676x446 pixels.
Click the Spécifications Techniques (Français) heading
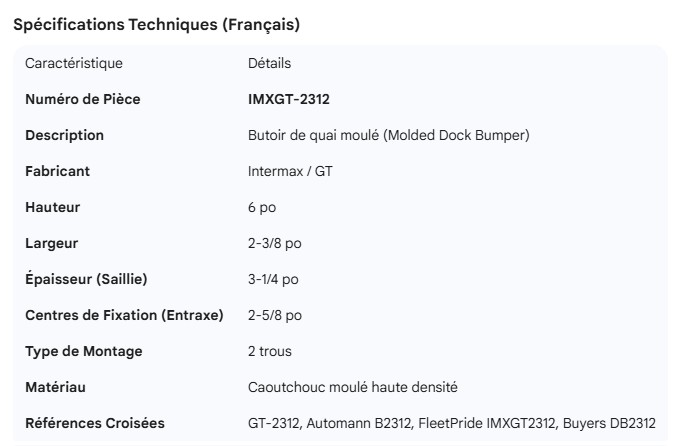[x=156, y=25]
